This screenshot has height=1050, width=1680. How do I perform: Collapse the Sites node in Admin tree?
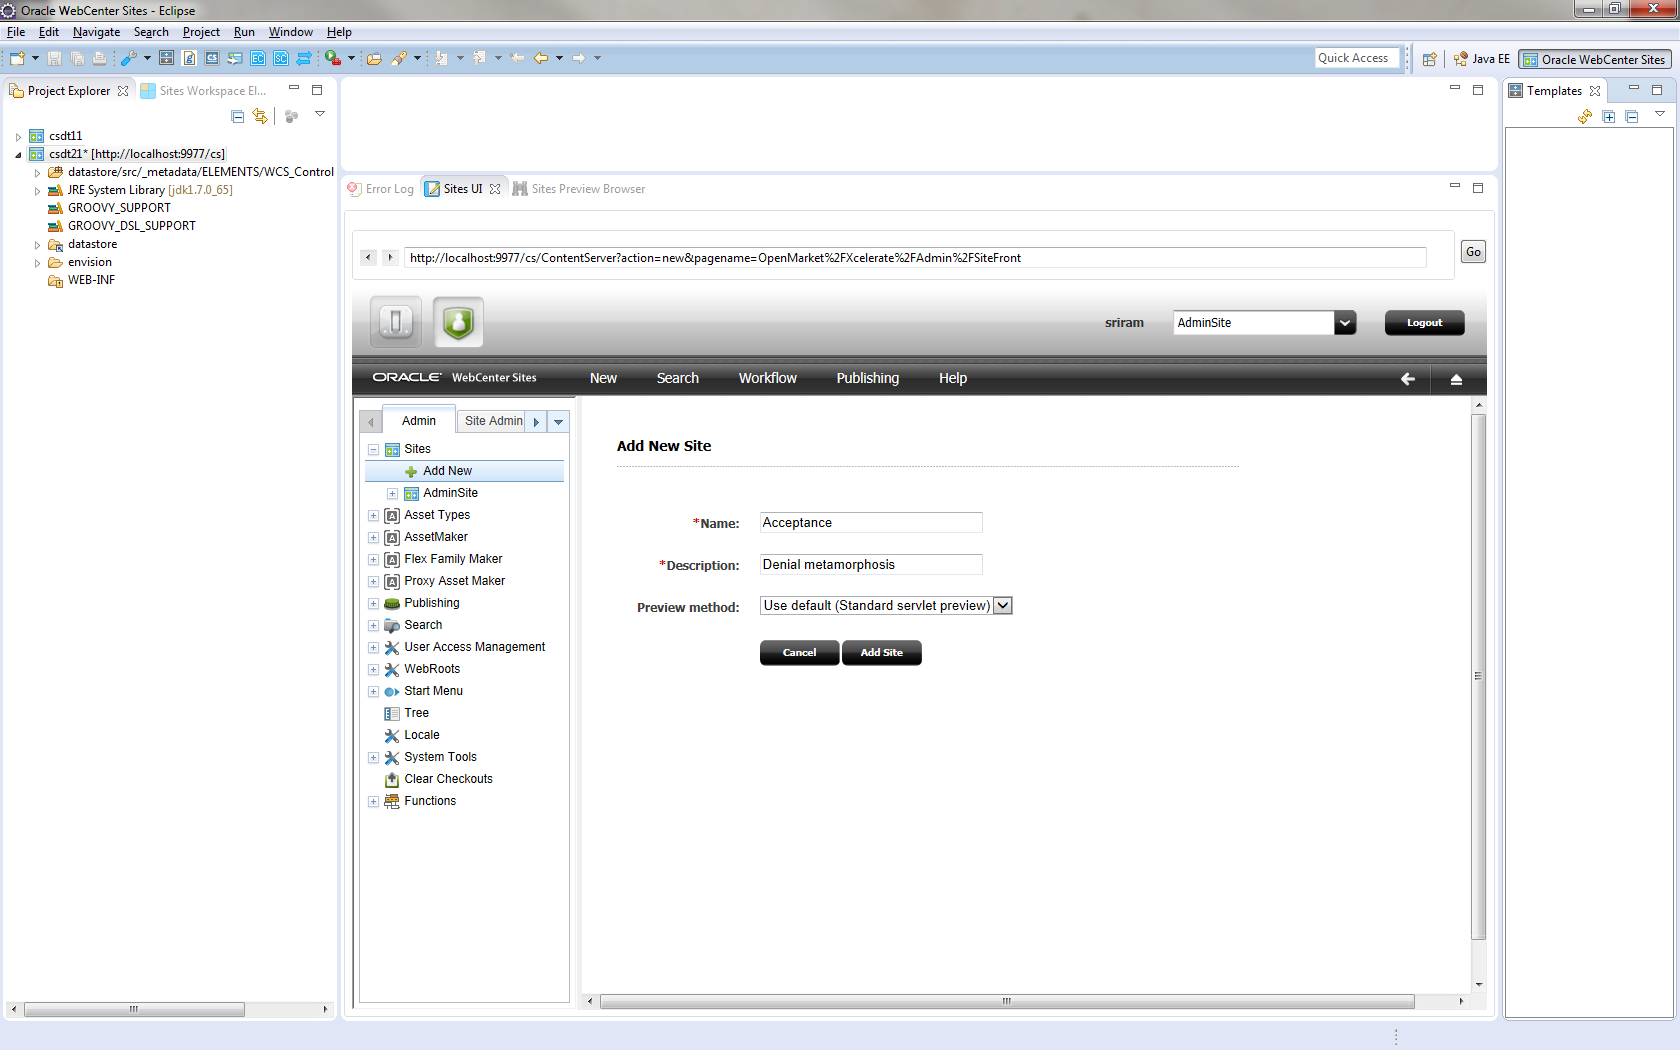373,450
